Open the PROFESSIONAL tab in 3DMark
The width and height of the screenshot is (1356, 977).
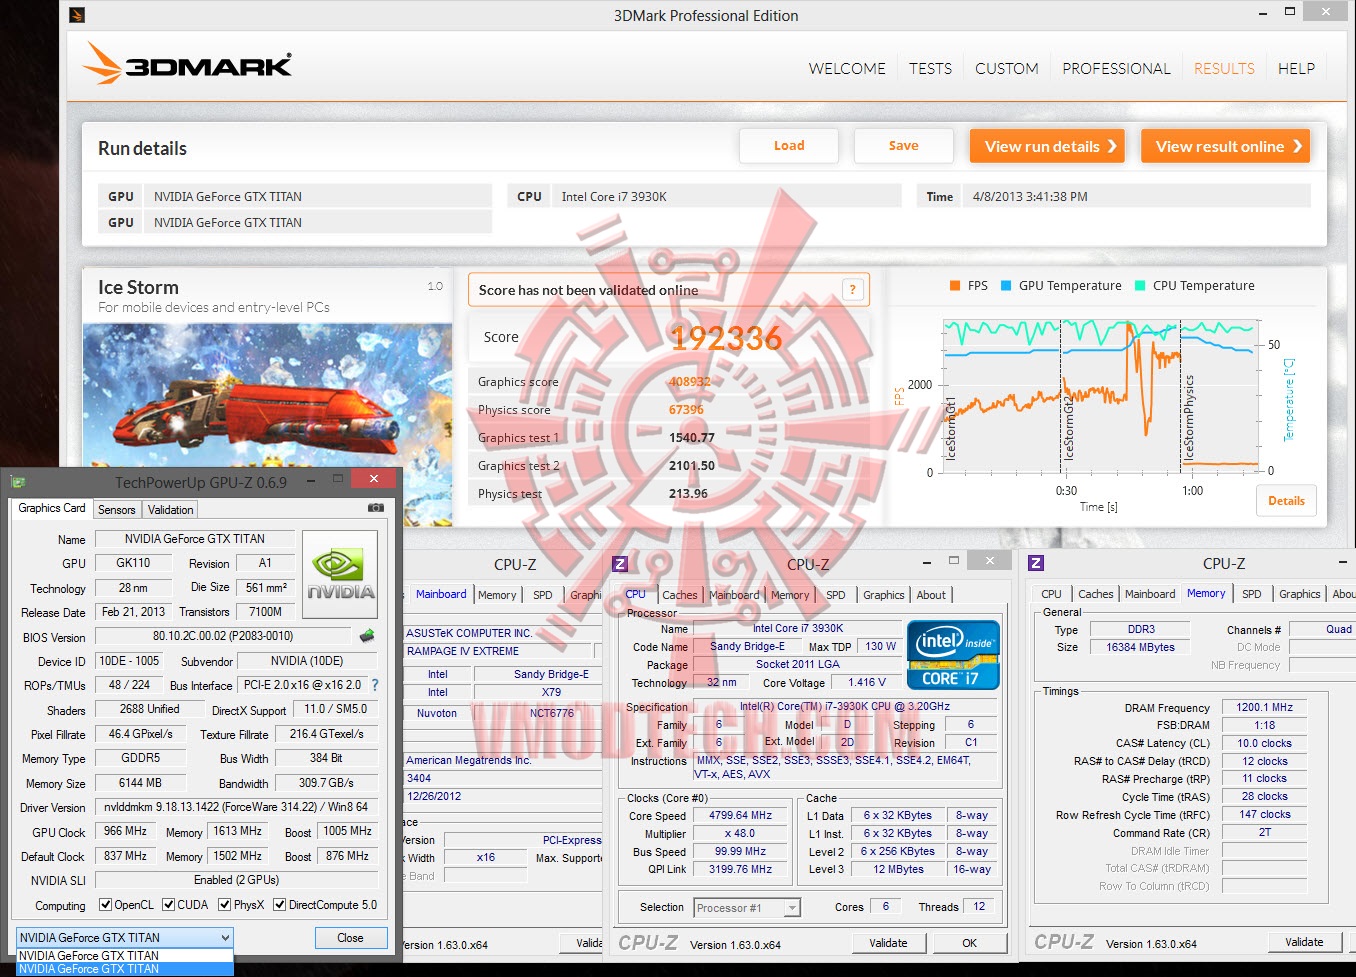(1116, 69)
